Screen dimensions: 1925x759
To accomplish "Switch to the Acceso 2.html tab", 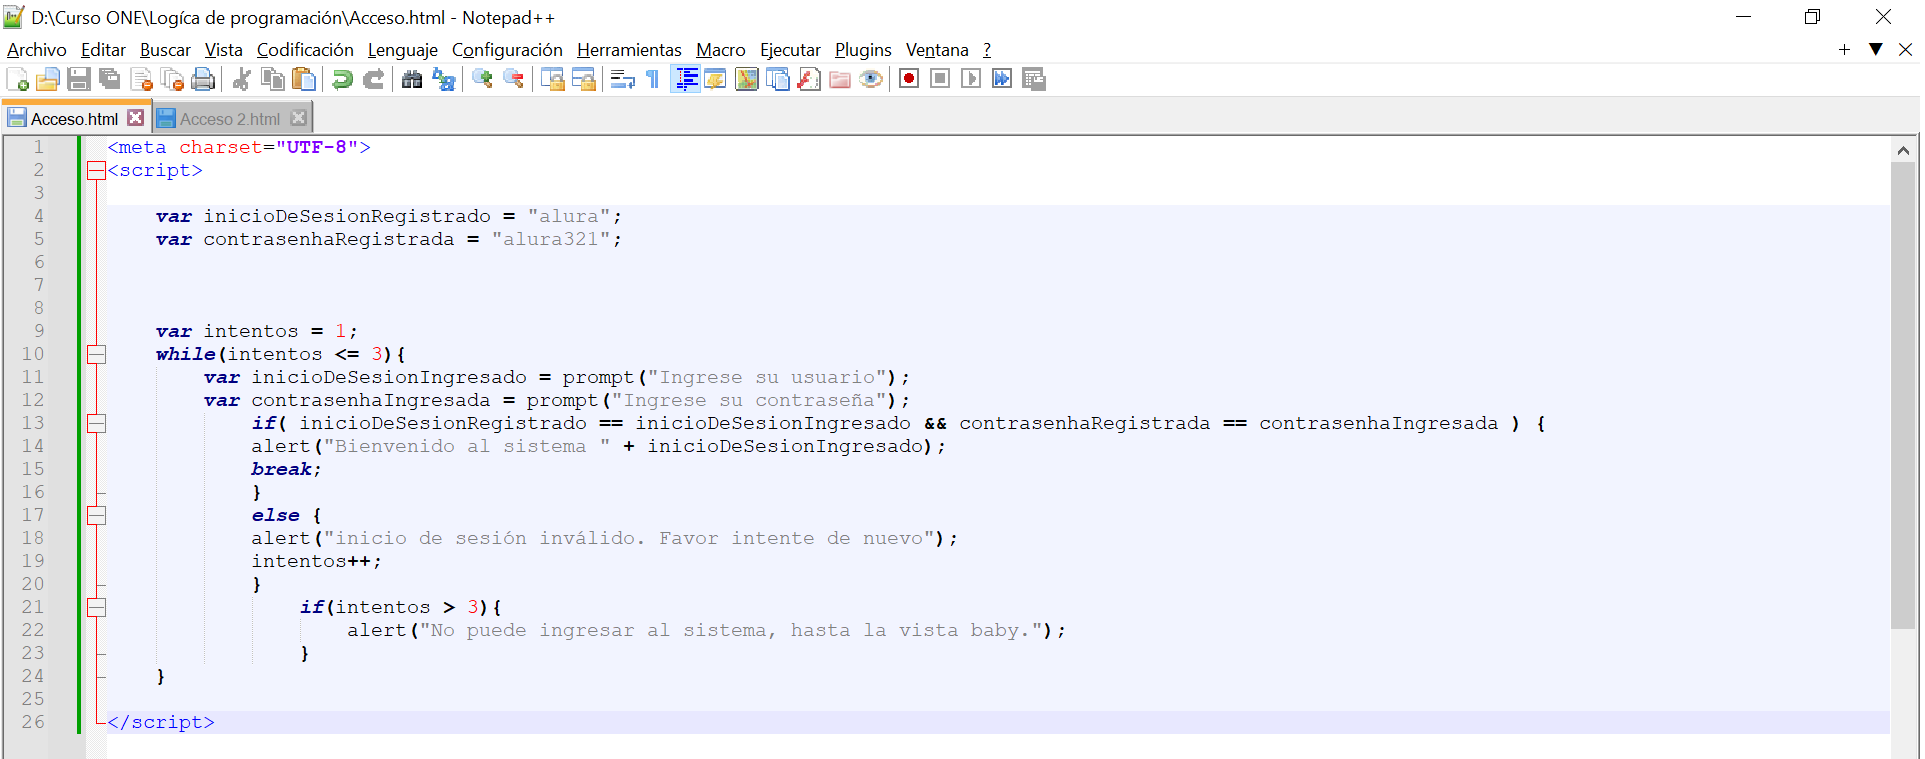I will click(x=230, y=119).
